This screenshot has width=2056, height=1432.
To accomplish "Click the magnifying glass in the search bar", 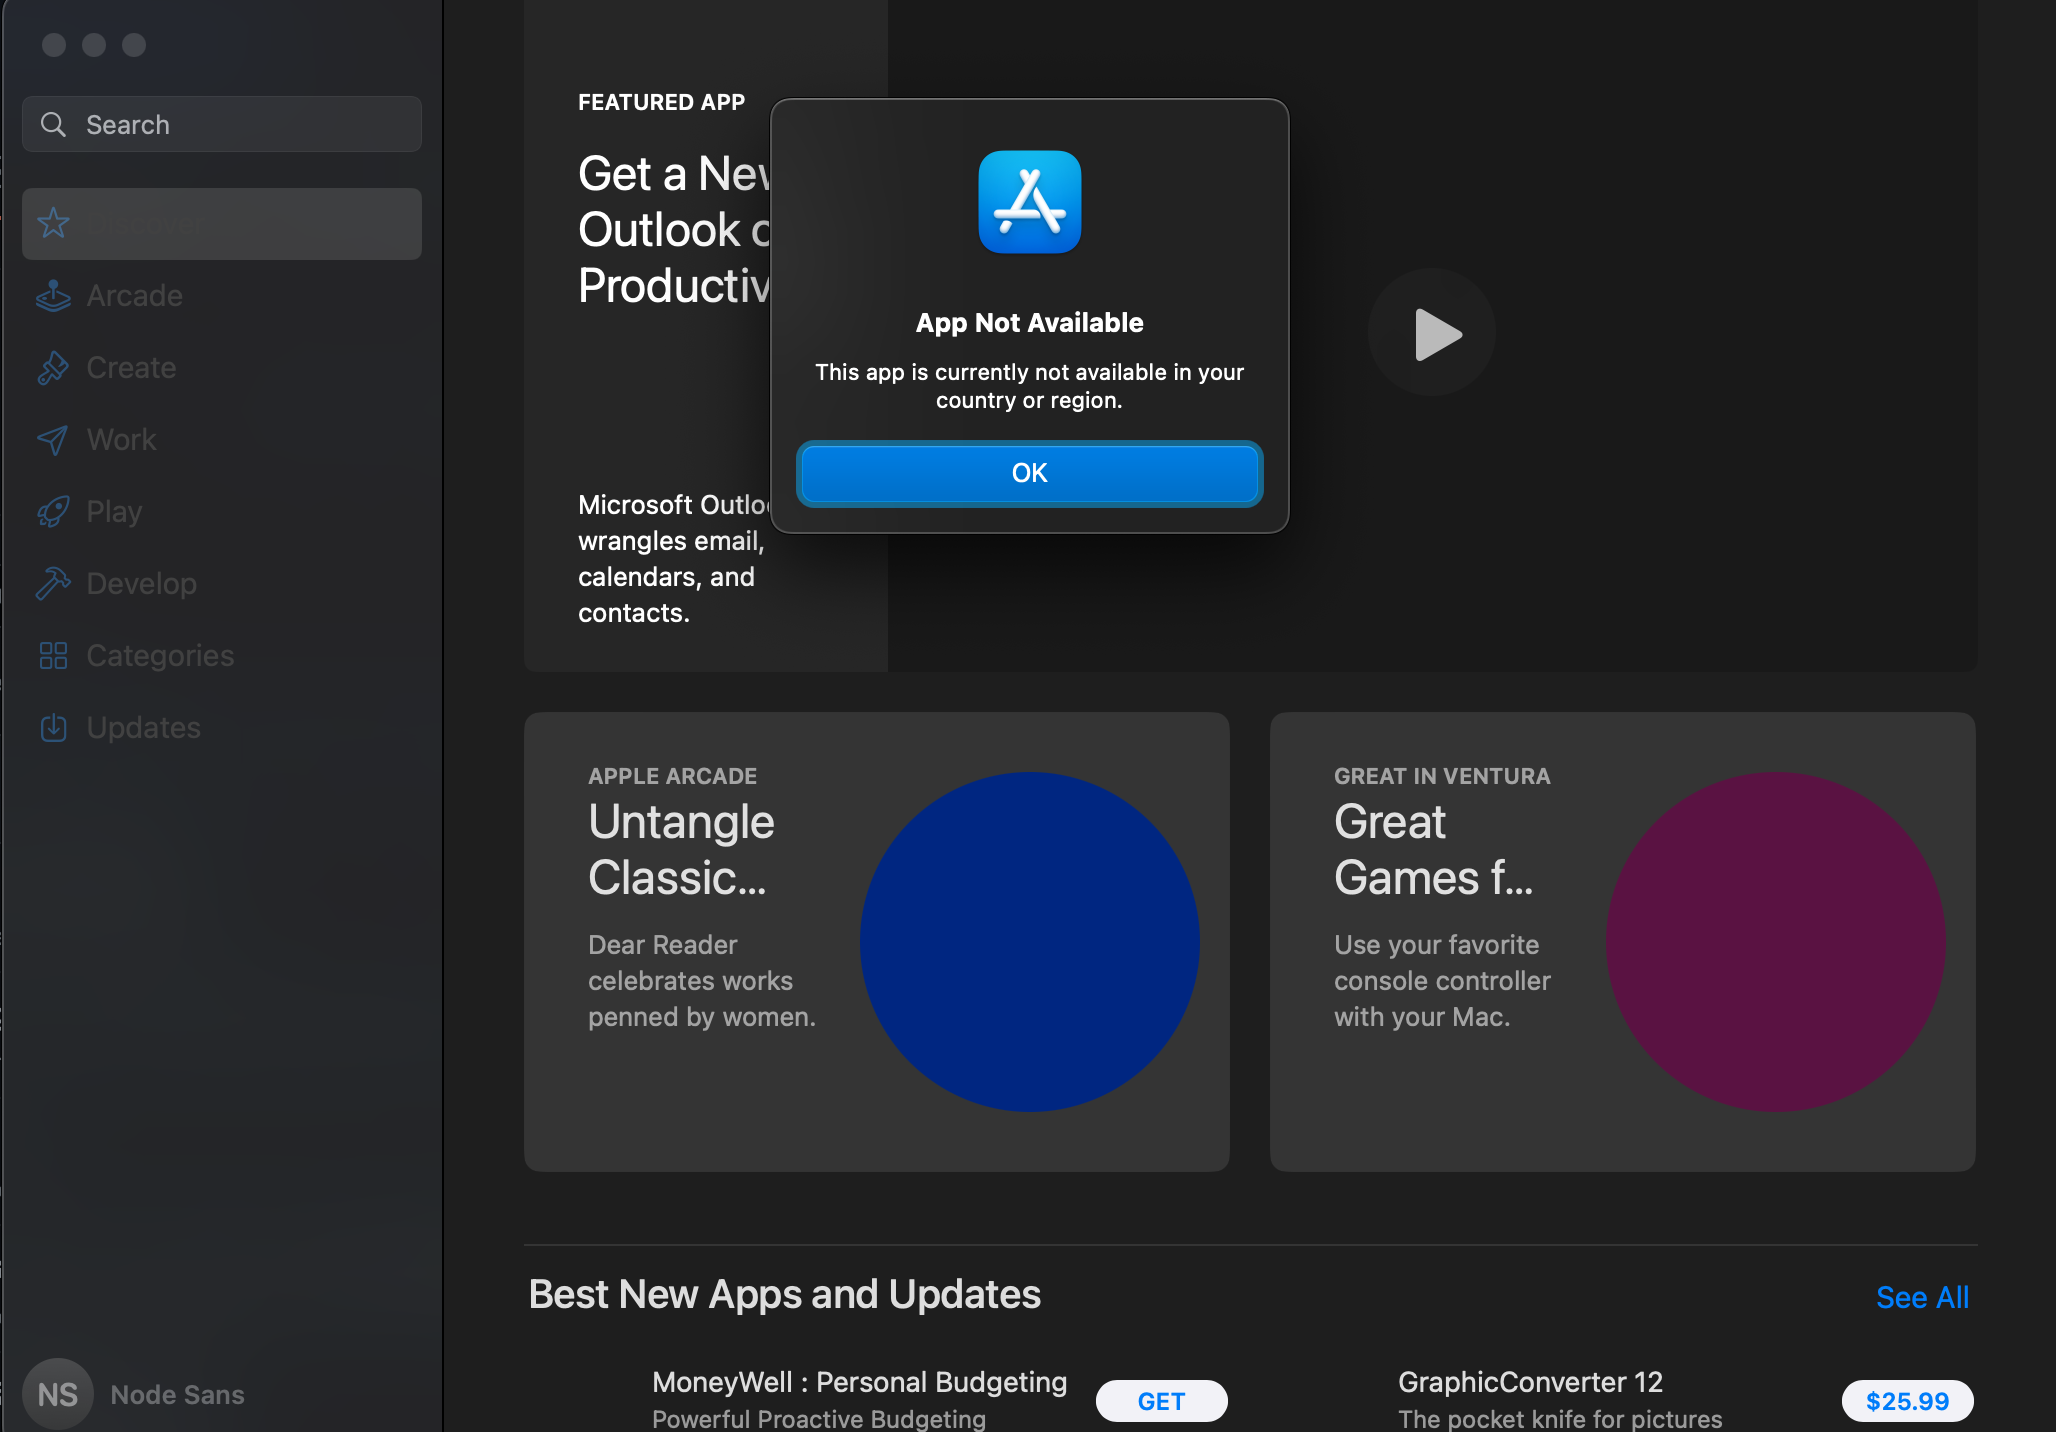I will 55,124.
